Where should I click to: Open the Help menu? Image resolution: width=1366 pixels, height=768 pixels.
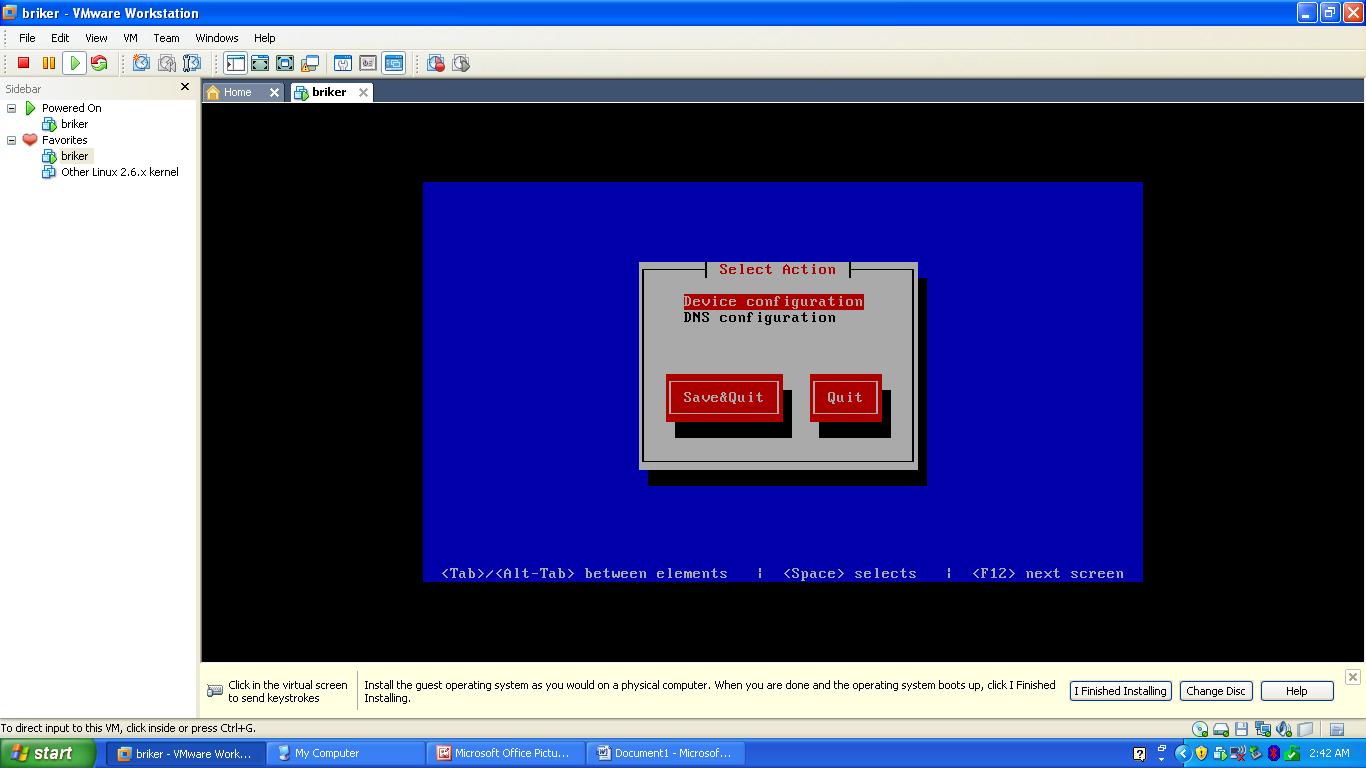pos(265,38)
